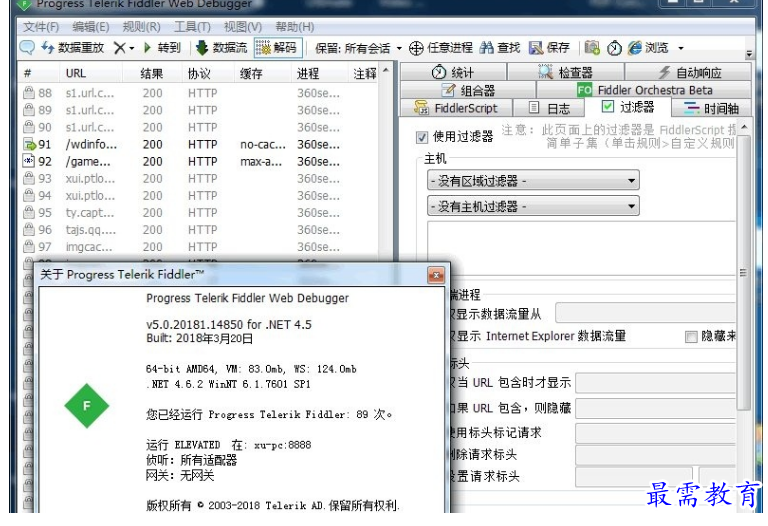
Task: Open the remove sessions dropdown arrow
Action: pos(131,48)
